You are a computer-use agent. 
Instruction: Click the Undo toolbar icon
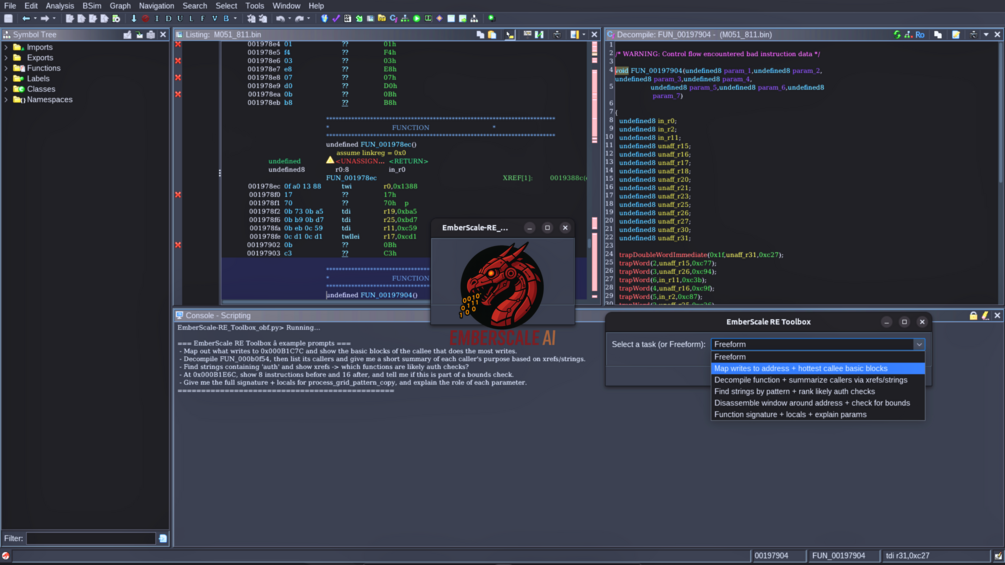coord(280,19)
